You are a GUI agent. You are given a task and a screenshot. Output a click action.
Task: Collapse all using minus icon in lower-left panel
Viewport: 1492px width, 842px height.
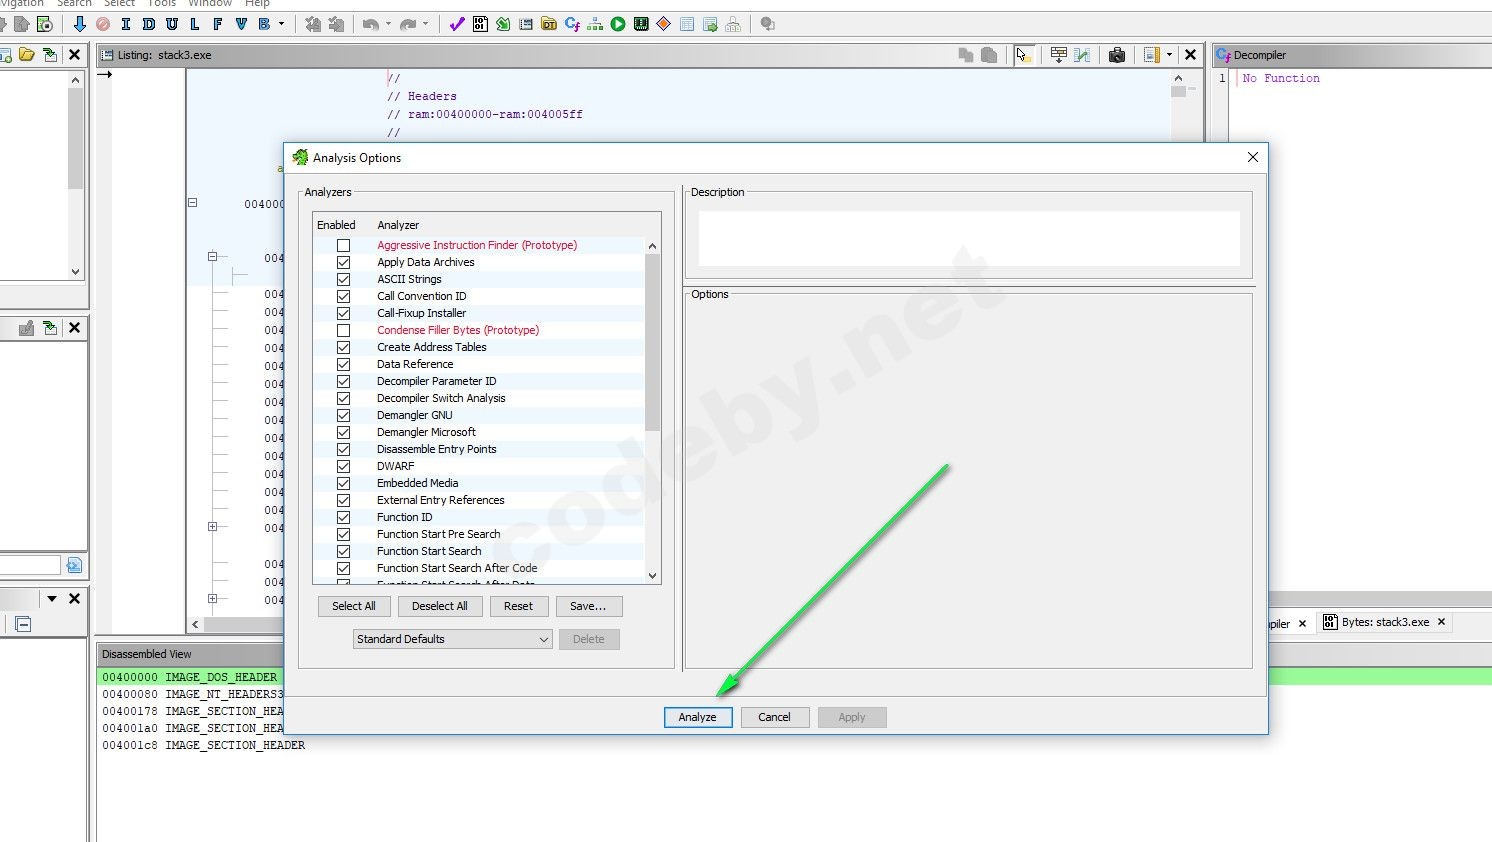point(24,625)
